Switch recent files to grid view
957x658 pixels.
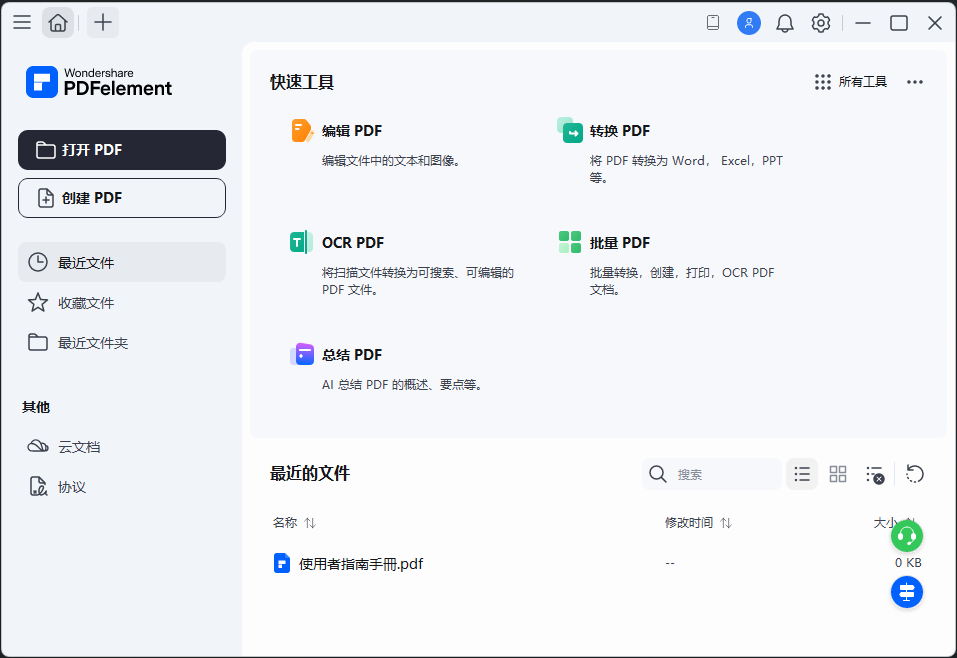click(838, 474)
